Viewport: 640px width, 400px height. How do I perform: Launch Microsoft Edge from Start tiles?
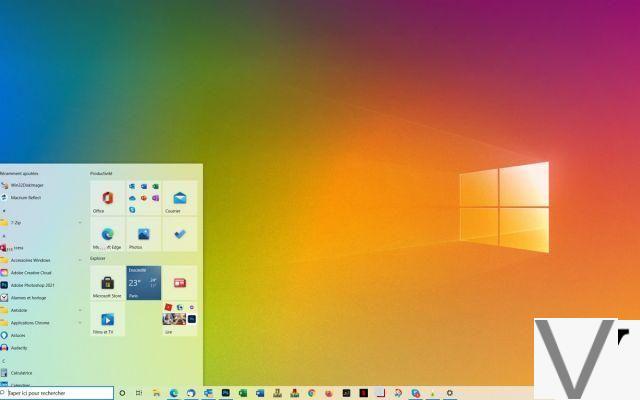(x=107, y=234)
